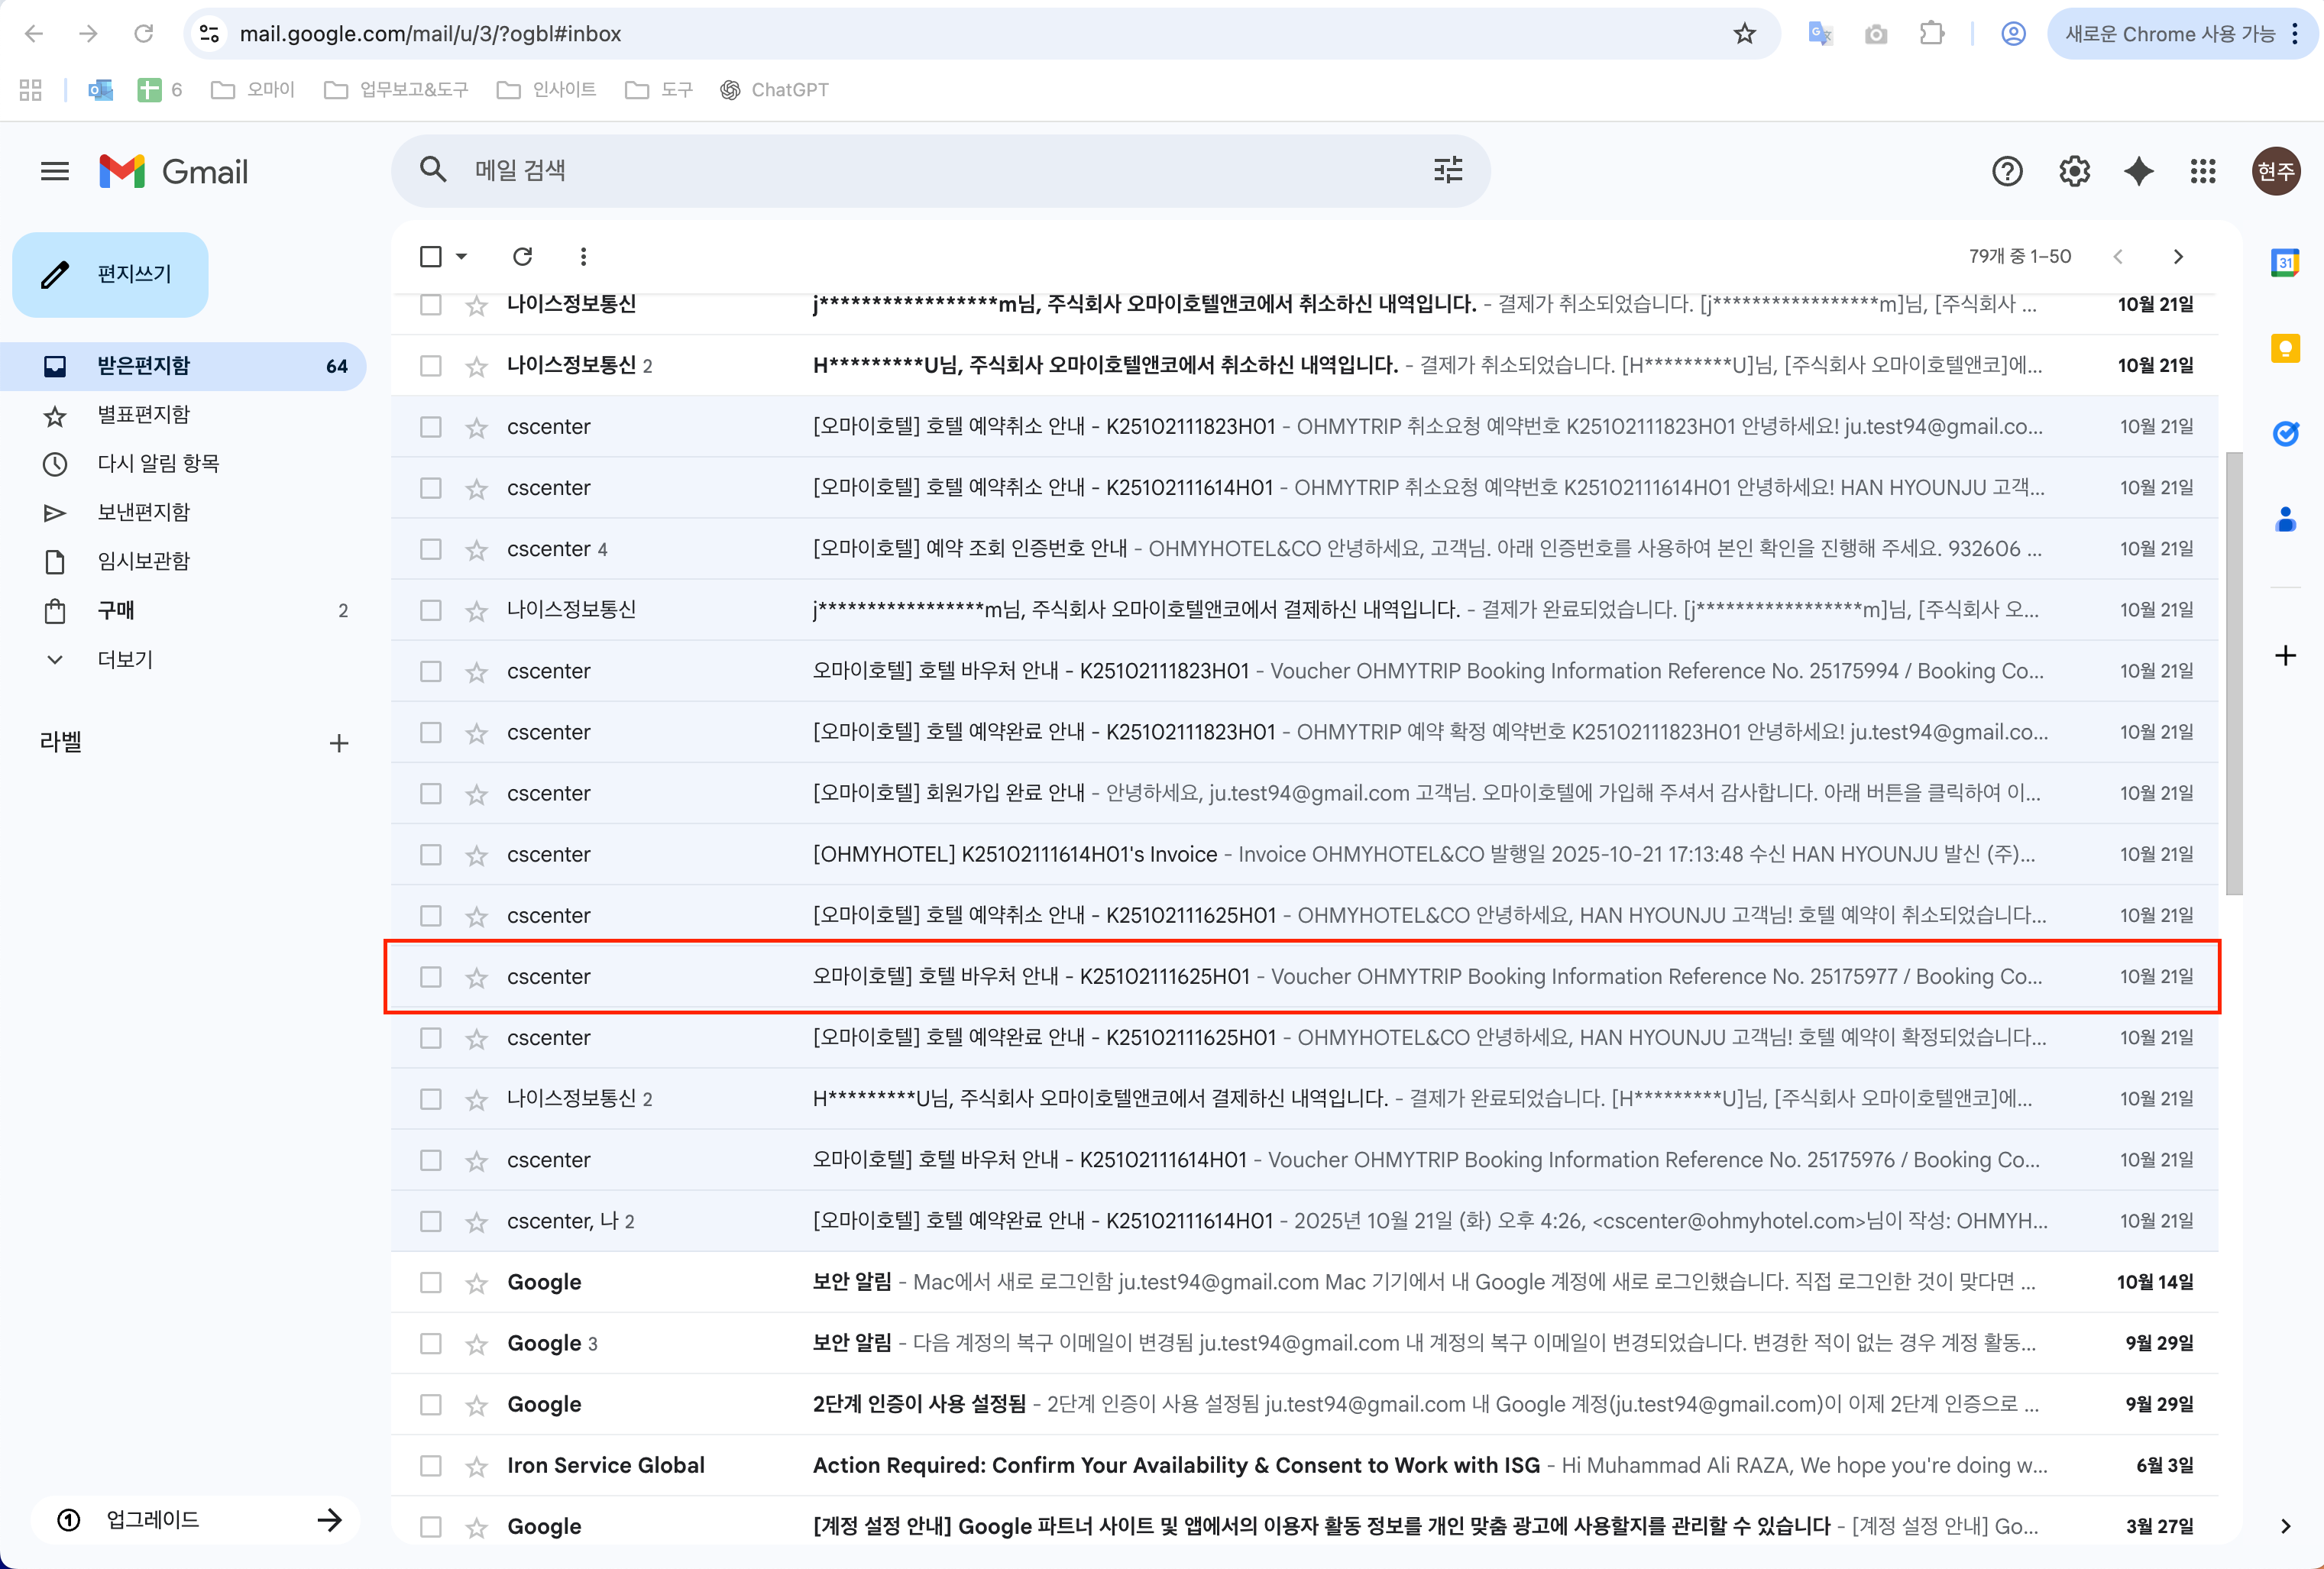This screenshot has width=2324, height=1569.
Task: Click the refresh inbox icon
Action: point(522,256)
